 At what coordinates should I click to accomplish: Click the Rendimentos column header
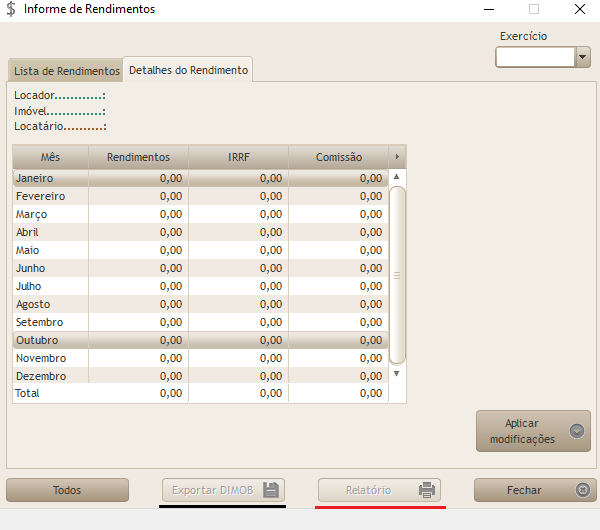[x=138, y=157]
